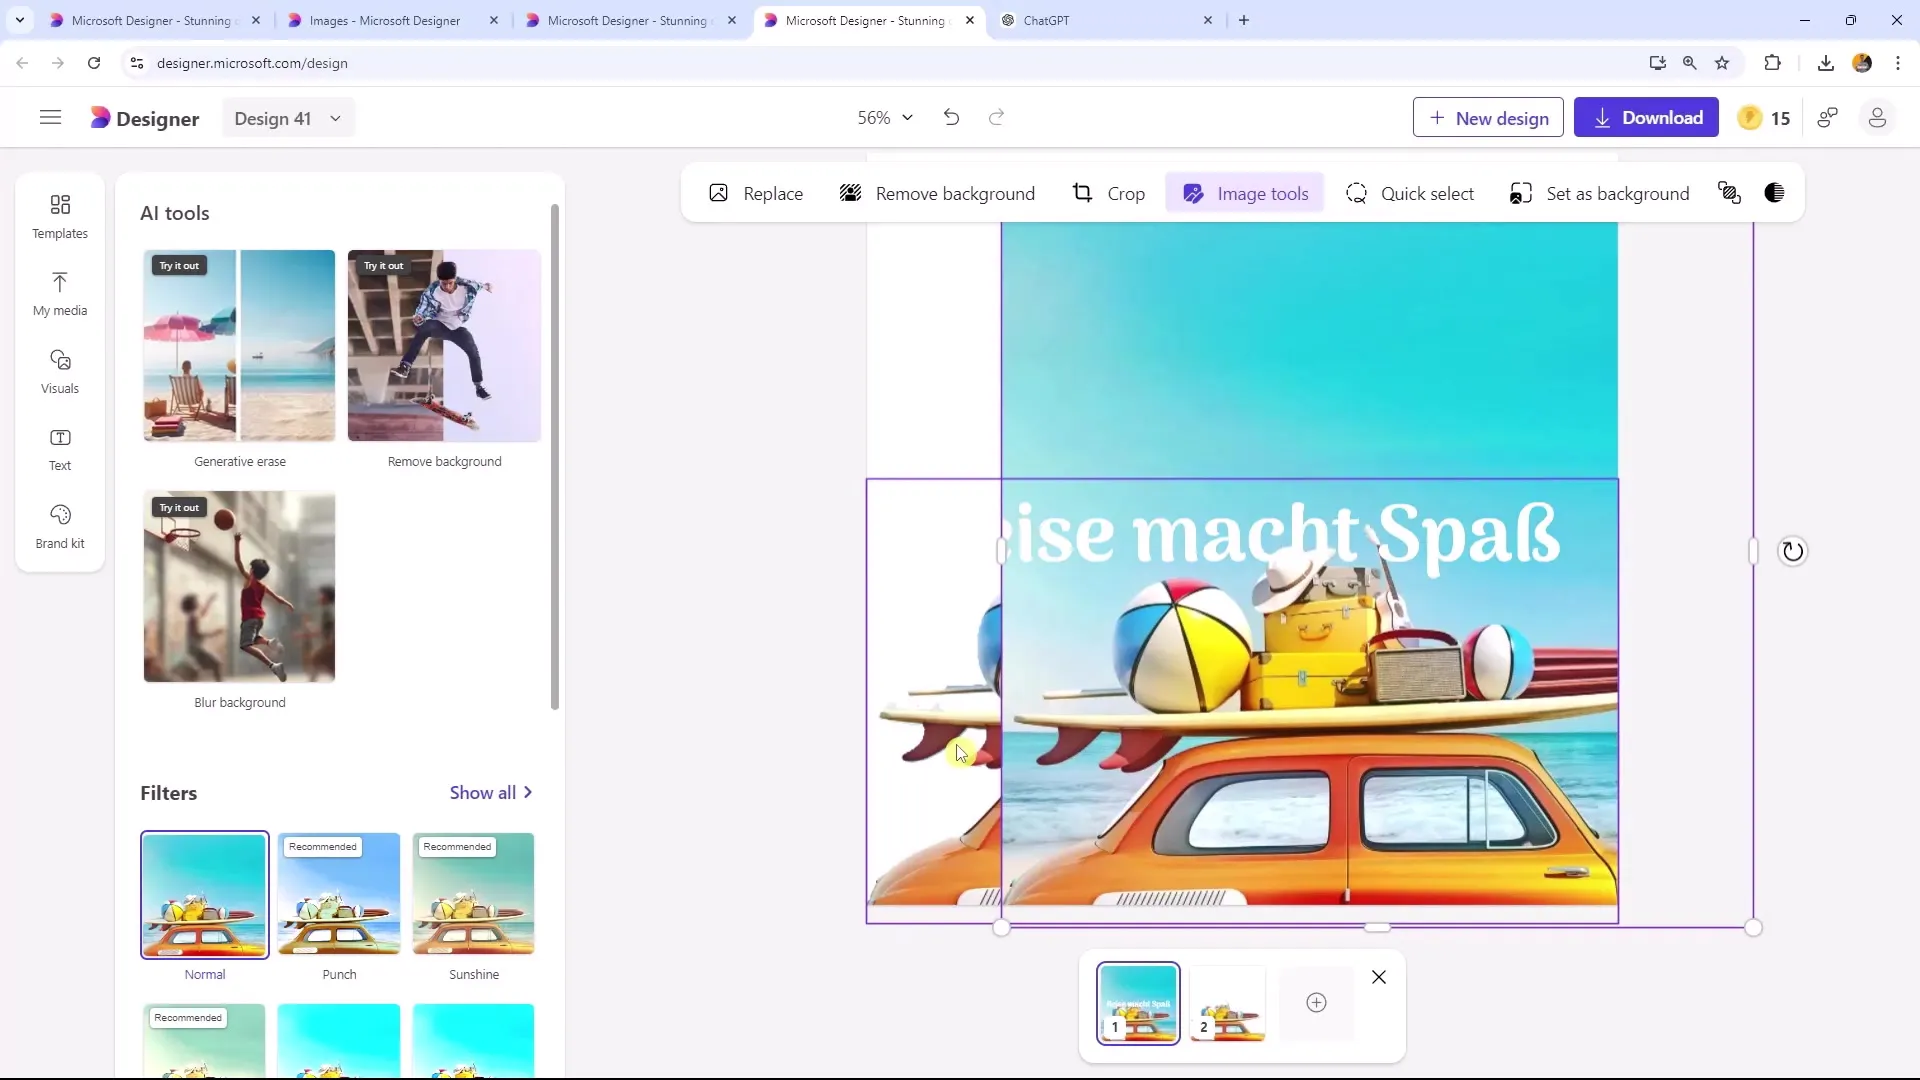Click the Set as background icon
Image resolution: width=1920 pixels, height=1080 pixels.
click(x=1520, y=194)
